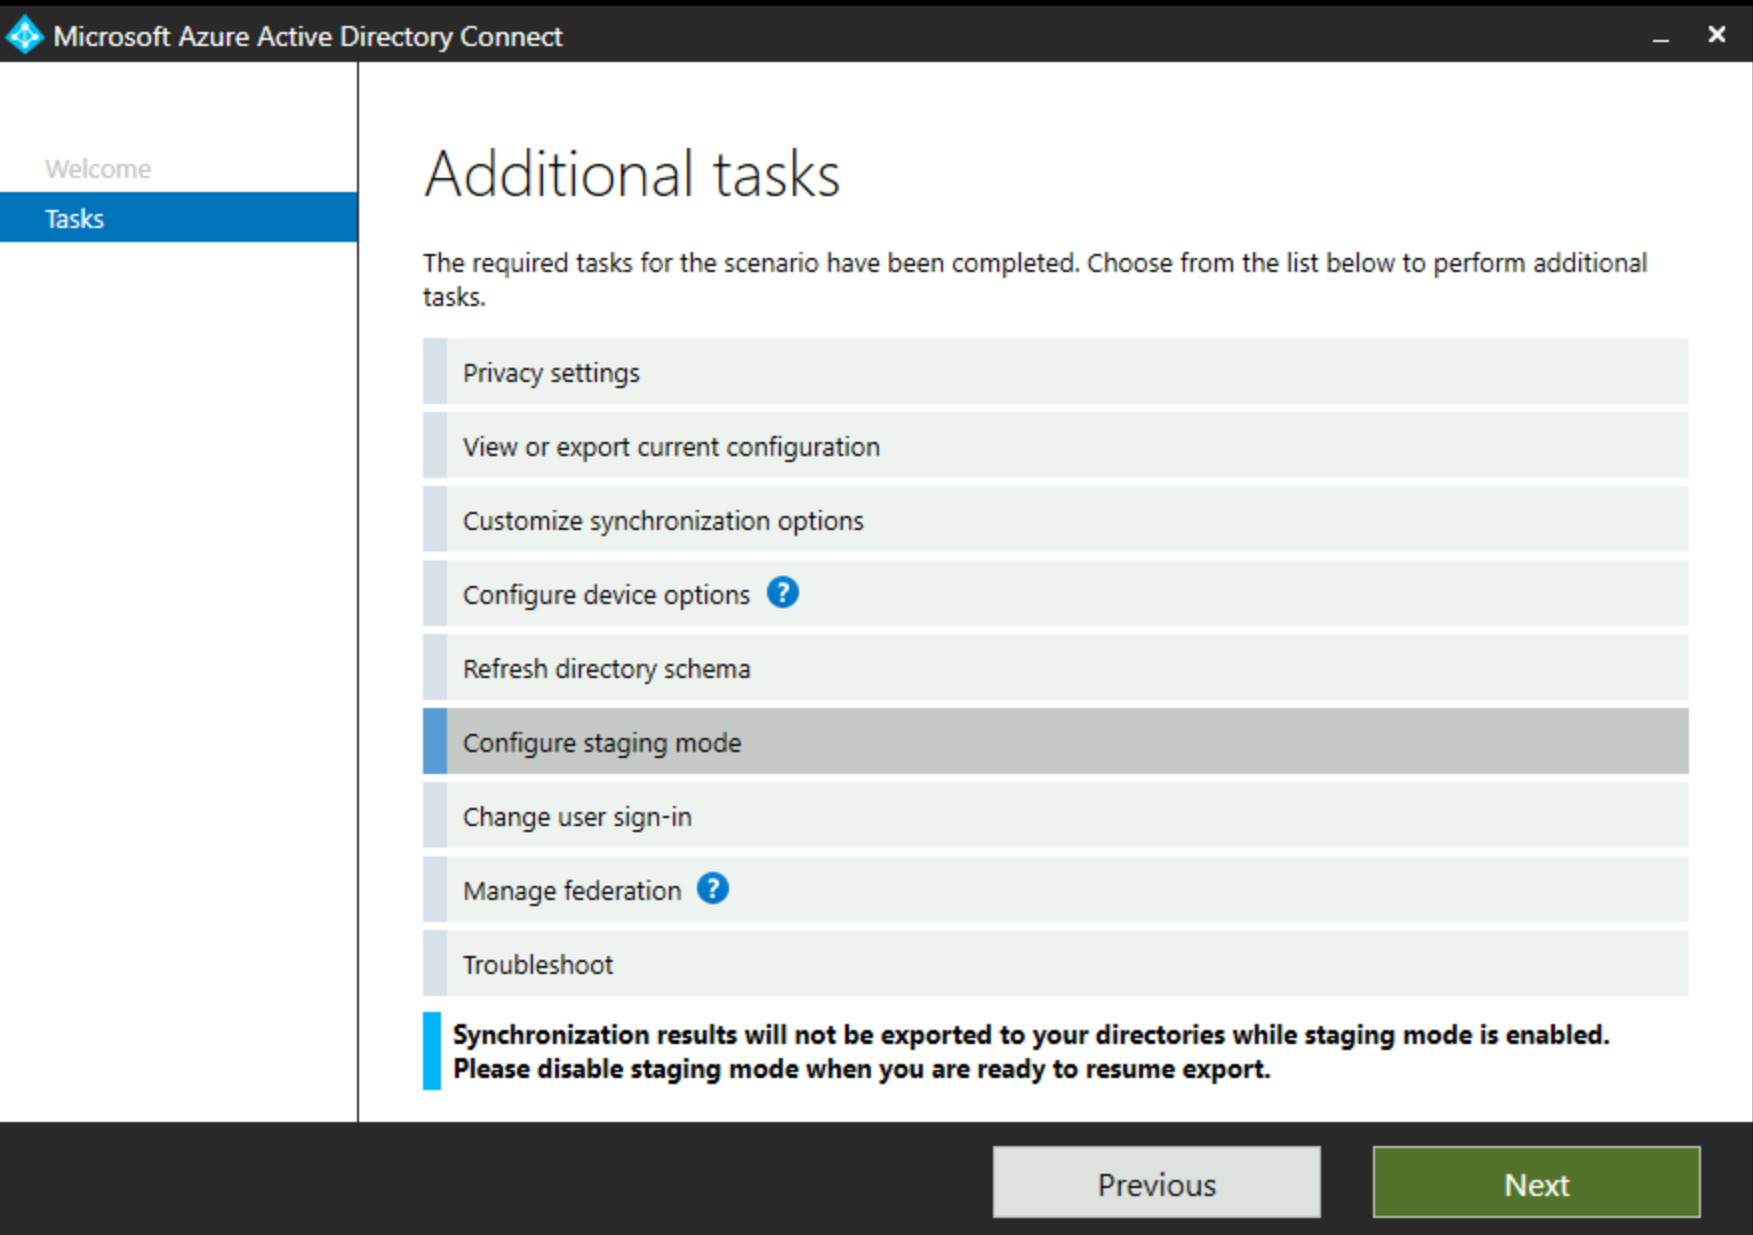The height and width of the screenshot is (1235, 1753).
Task: Click the Additional tasks heading
Action: 632,174
